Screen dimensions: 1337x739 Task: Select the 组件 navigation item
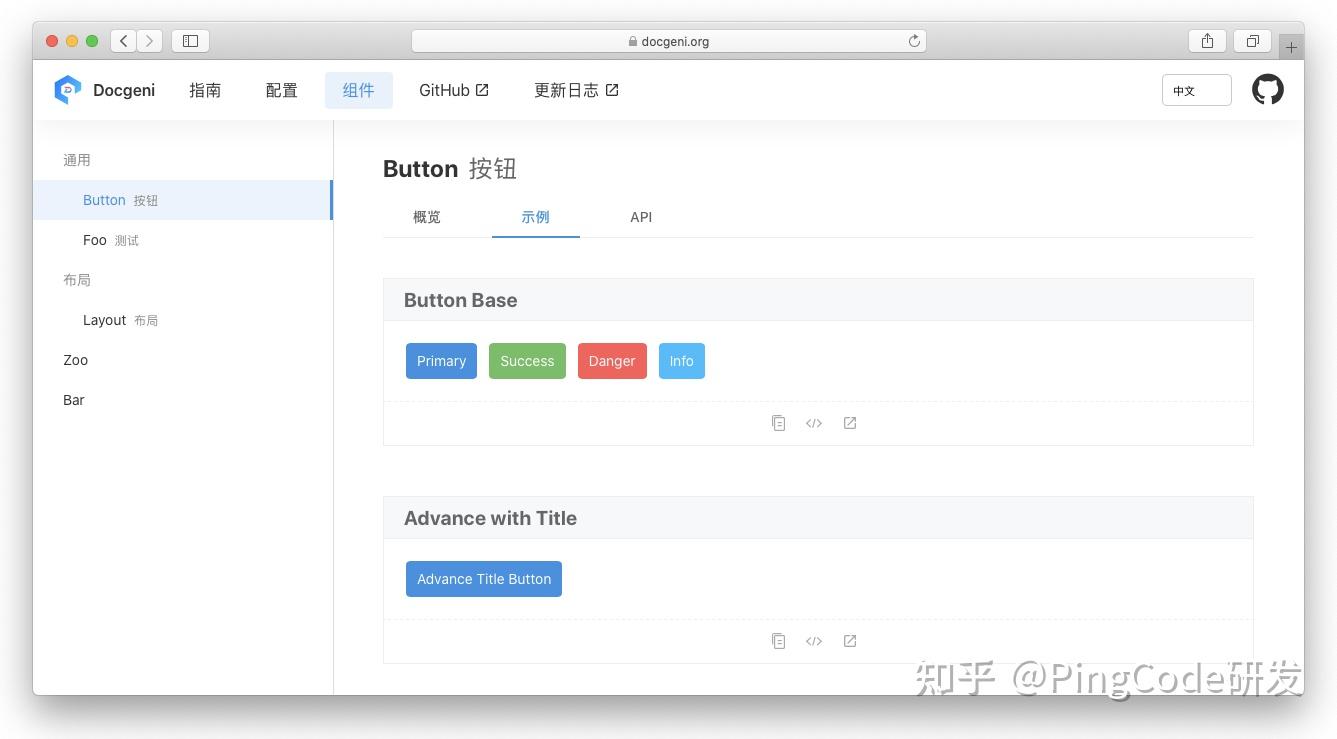click(x=358, y=90)
